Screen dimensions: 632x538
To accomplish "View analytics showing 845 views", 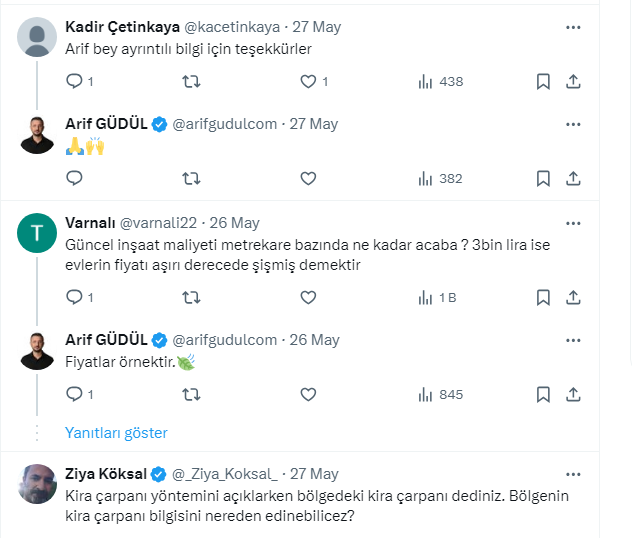I will 440,394.
